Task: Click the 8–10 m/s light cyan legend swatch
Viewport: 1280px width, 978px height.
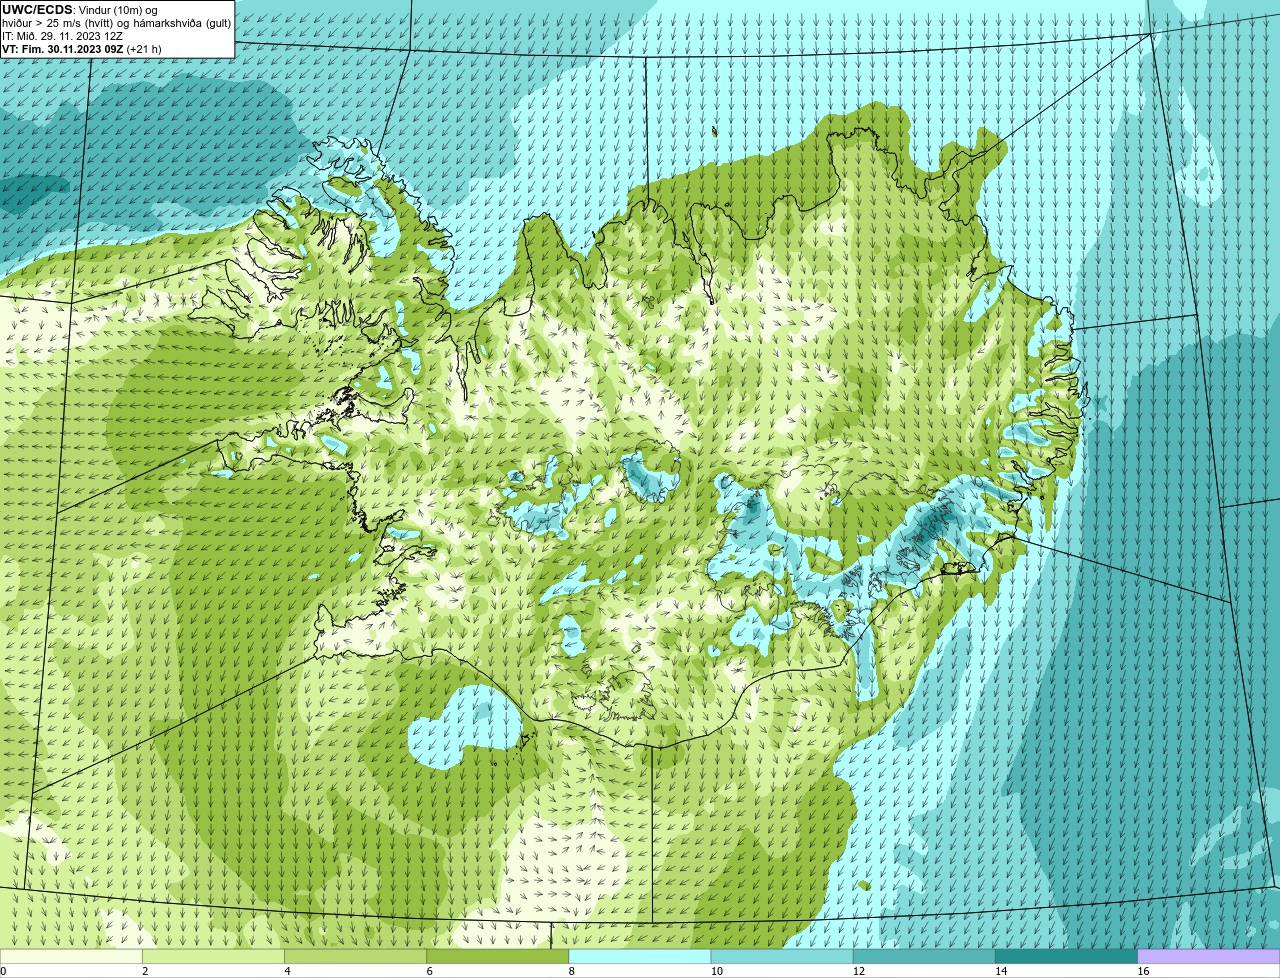Action: click(640, 956)
